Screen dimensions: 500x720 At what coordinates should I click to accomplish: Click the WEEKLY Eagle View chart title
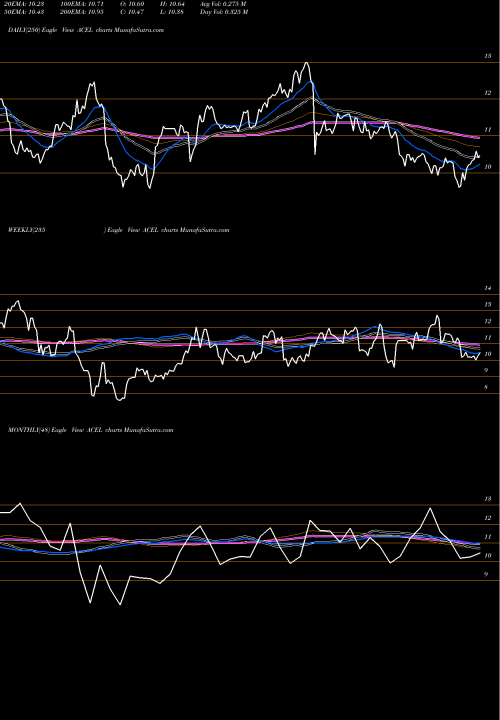(118, 230)
